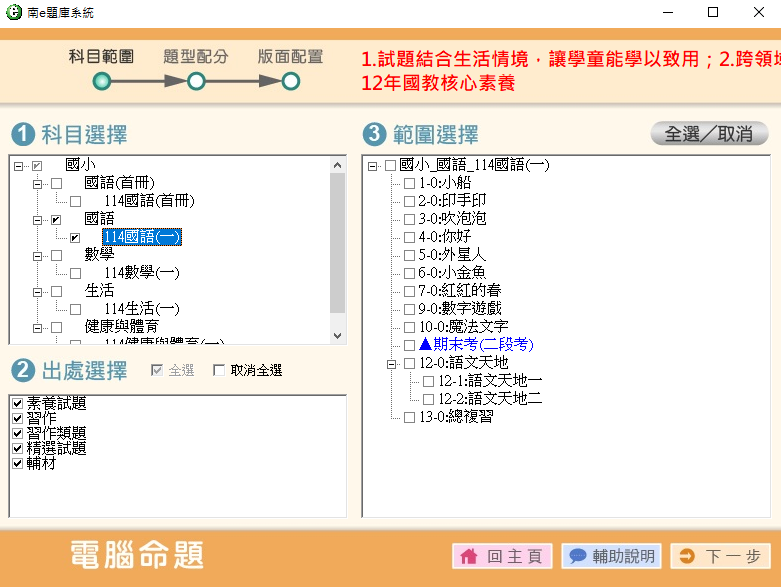This screenshot has height=587, width=781.
Task: Select 114數學(一) in subject tree
Action: click(x=141, y=273)
